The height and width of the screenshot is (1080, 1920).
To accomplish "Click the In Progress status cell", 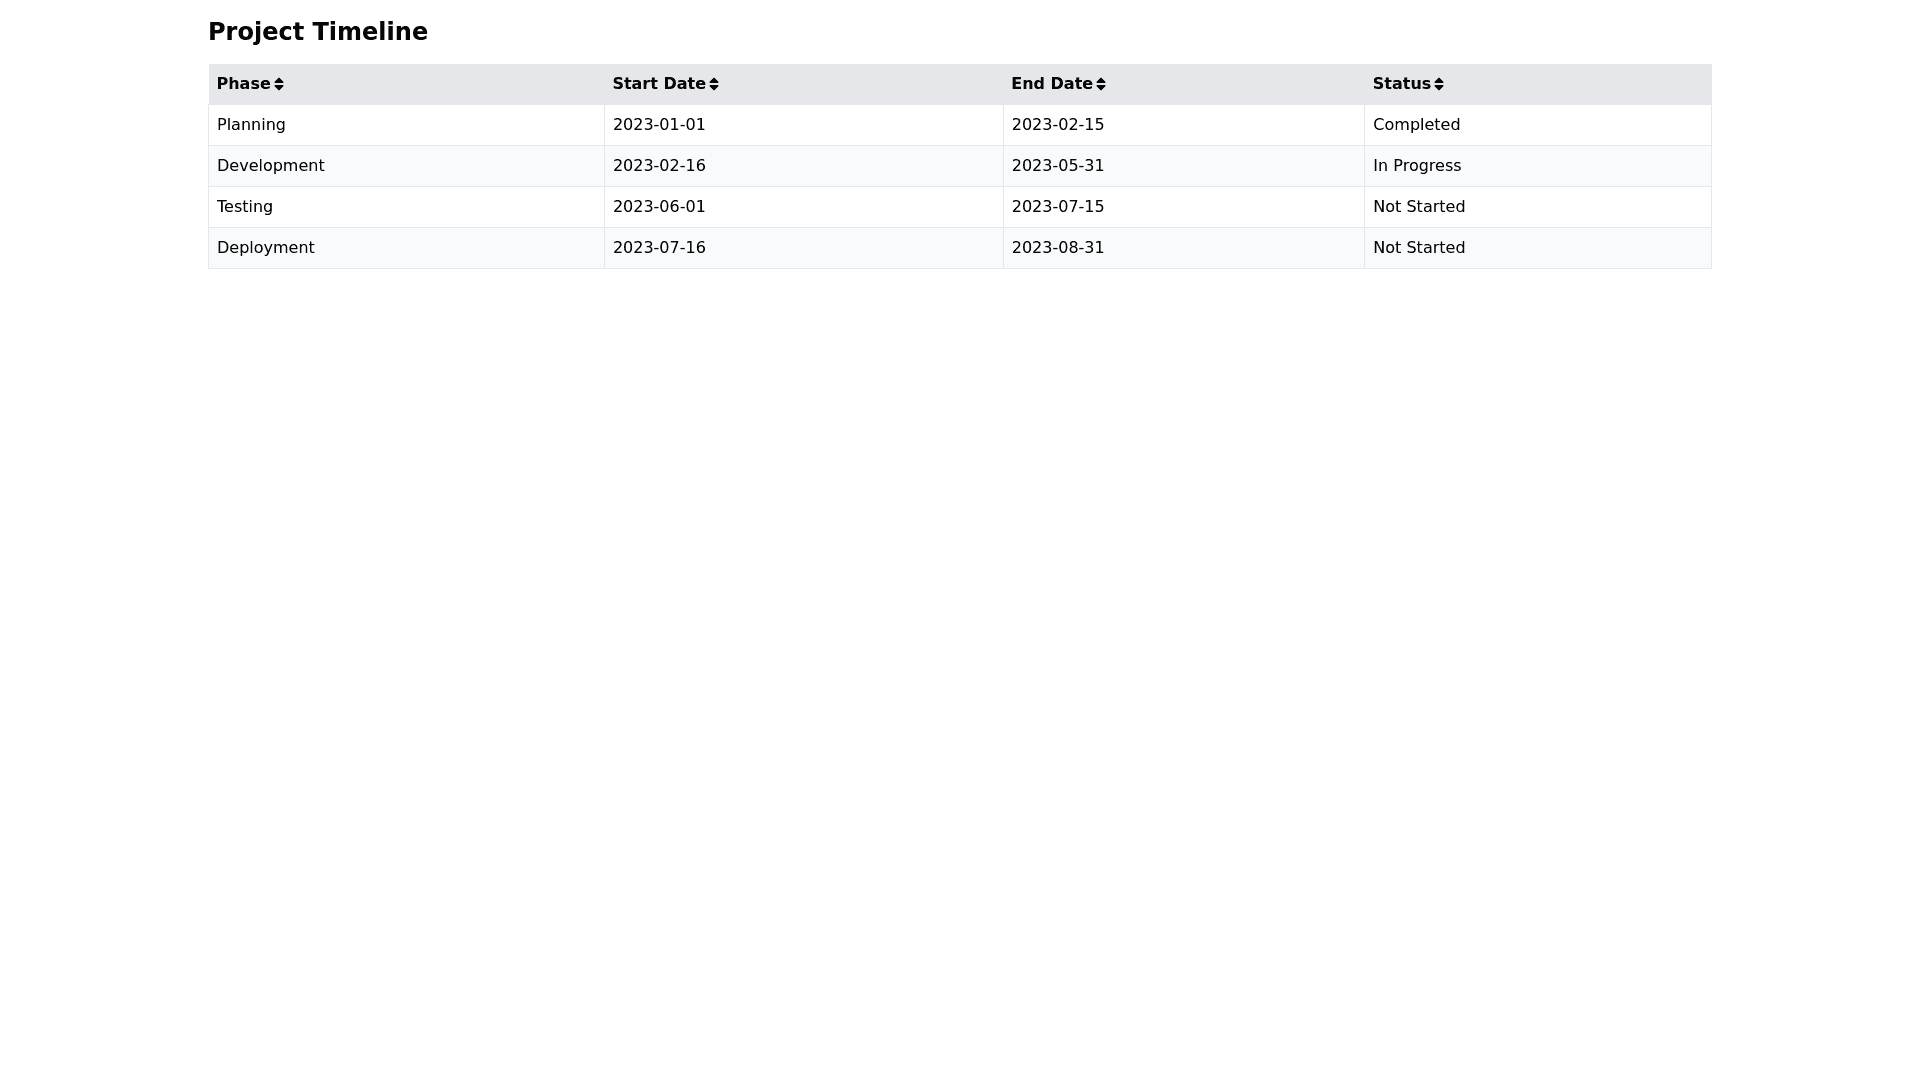I will click(1416, 166).
